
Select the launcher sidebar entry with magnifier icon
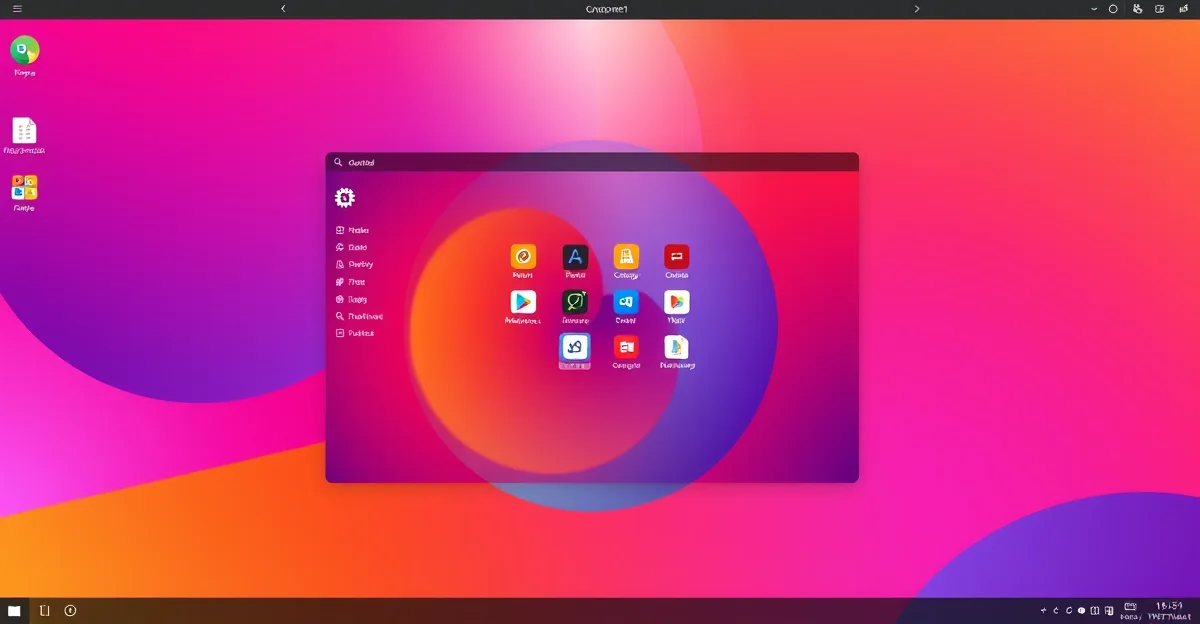[x=360, y=316]
